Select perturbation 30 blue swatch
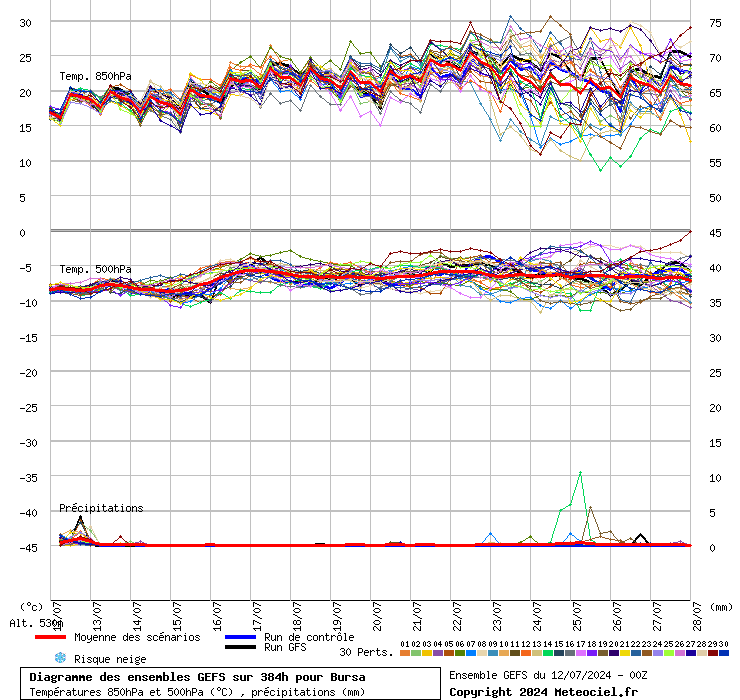 (724, 653)
